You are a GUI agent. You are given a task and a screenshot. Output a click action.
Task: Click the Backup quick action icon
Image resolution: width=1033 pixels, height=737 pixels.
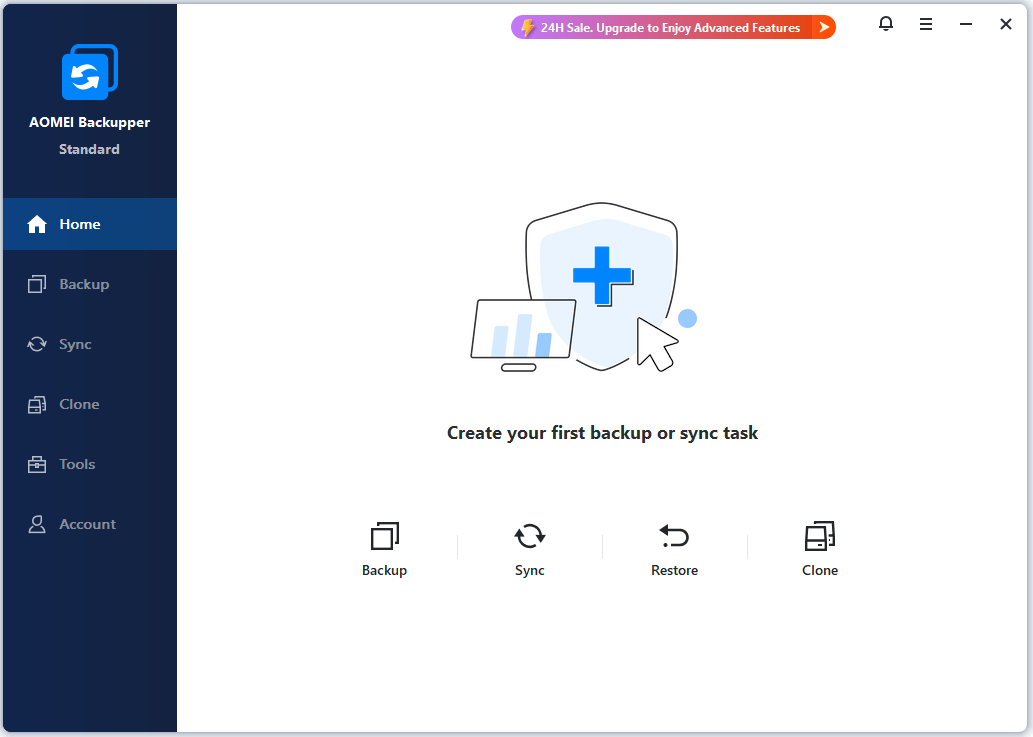click(385, 536)
